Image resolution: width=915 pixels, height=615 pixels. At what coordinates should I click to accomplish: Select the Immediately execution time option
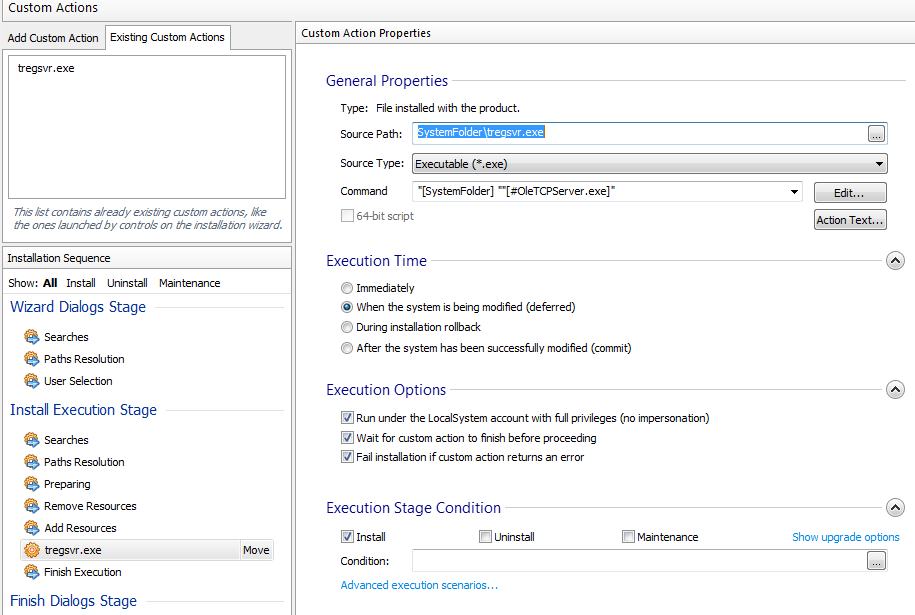[x=347, y=288]
